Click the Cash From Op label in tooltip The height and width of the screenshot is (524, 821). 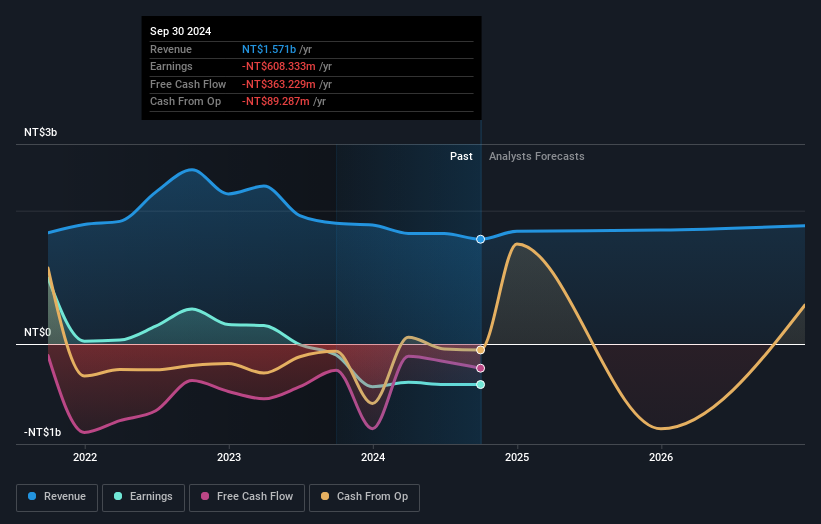pos(185,102)
